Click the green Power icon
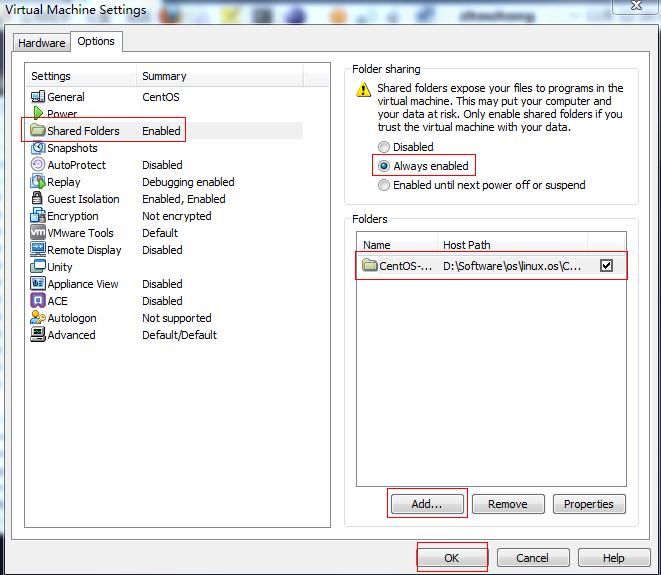This screenshot has height=575, width=661. point(38,113)
